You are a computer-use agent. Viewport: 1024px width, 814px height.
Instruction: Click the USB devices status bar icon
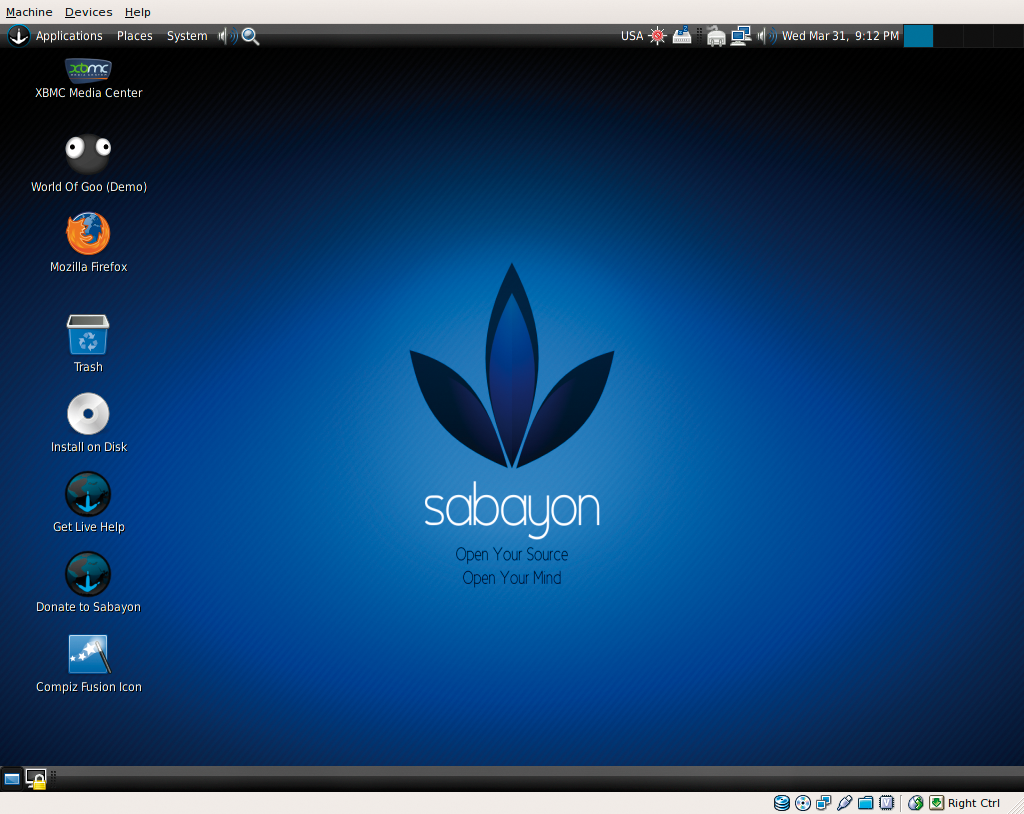point(844,803)
